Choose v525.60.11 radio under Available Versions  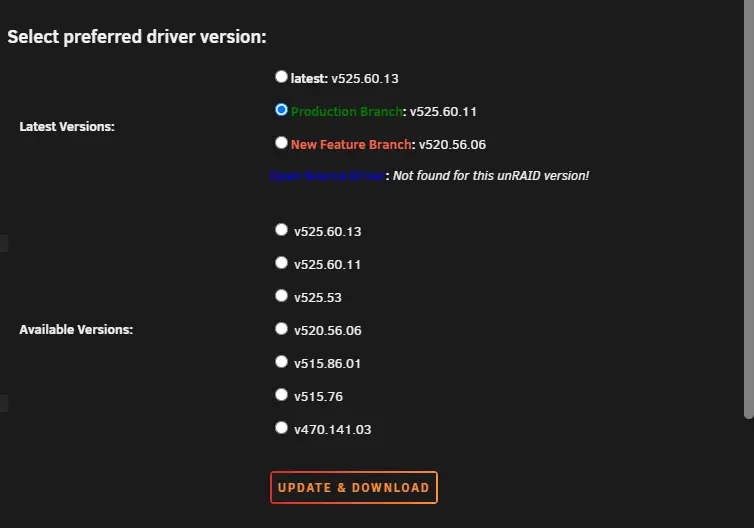click(281, 262)
